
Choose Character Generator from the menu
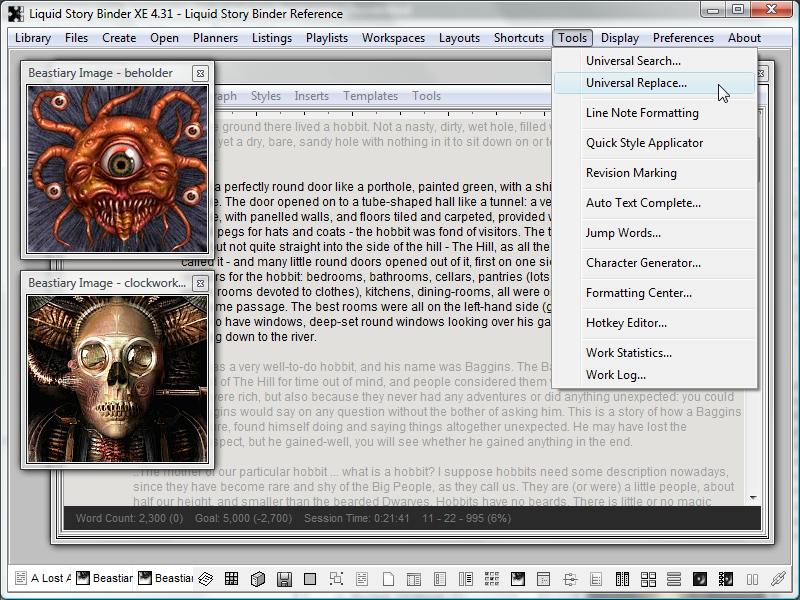pyautogui.click(x=643, y=263)
